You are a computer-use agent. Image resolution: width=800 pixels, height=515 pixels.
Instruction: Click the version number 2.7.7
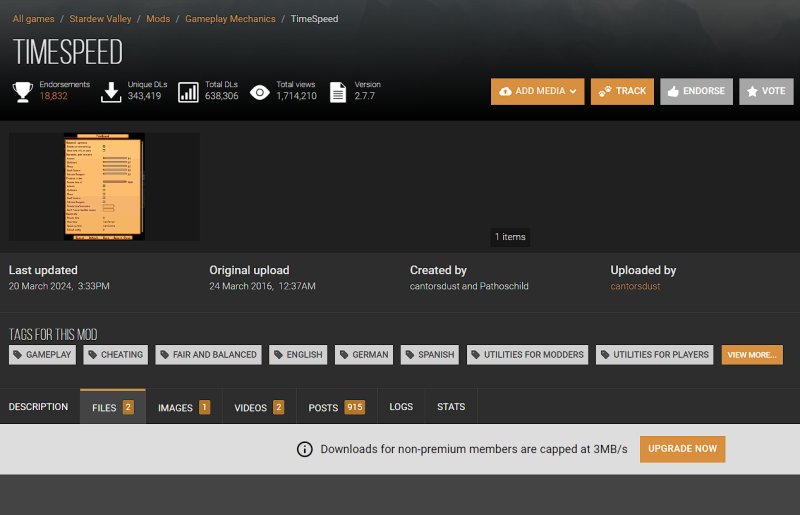pos(365,96)
